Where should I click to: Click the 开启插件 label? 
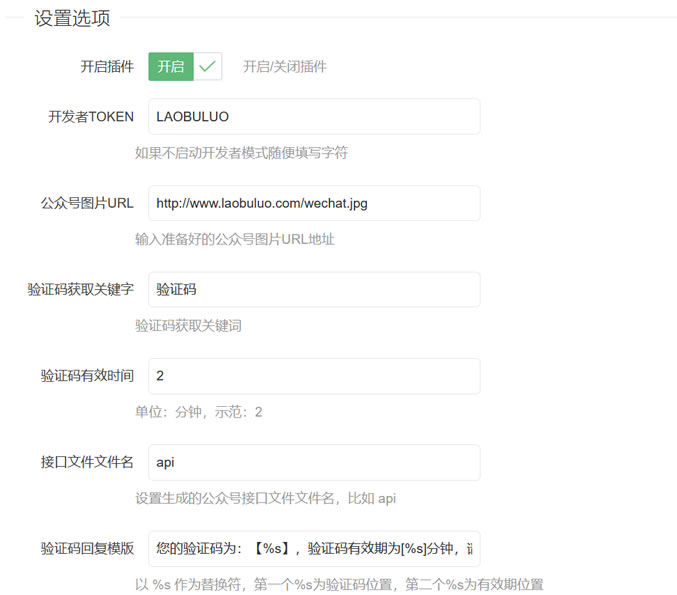(107, 67)
